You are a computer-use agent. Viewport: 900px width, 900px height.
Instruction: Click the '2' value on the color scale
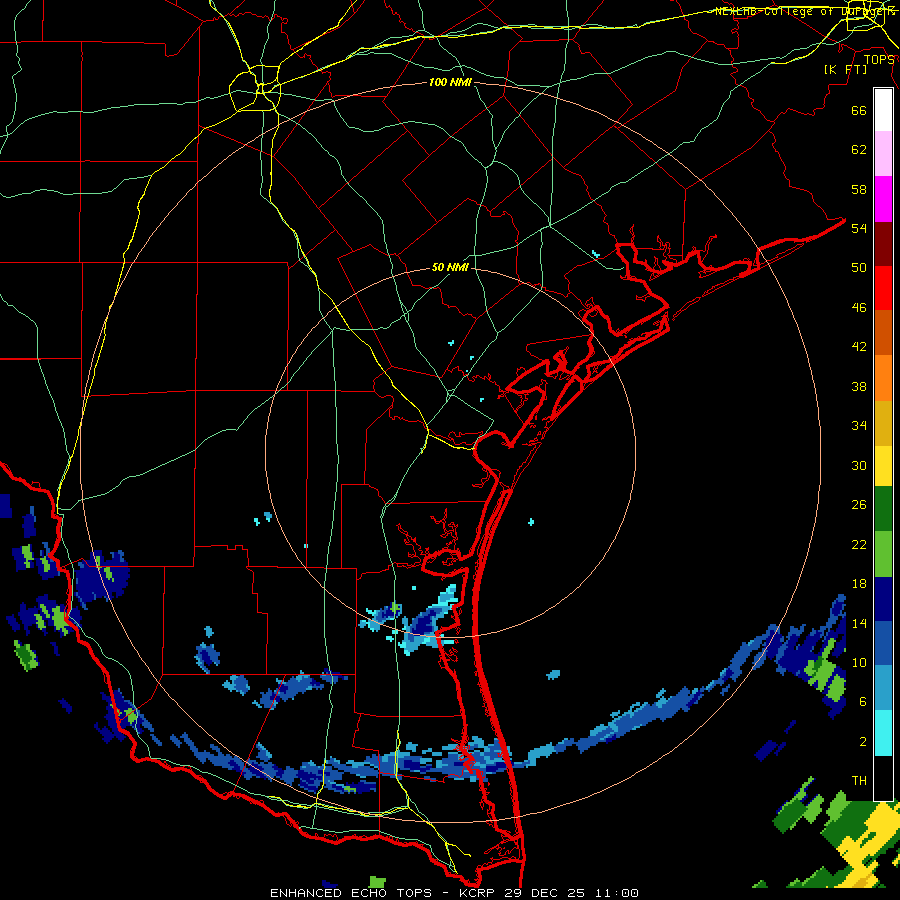pyautogui.click(x=863, y=742)
